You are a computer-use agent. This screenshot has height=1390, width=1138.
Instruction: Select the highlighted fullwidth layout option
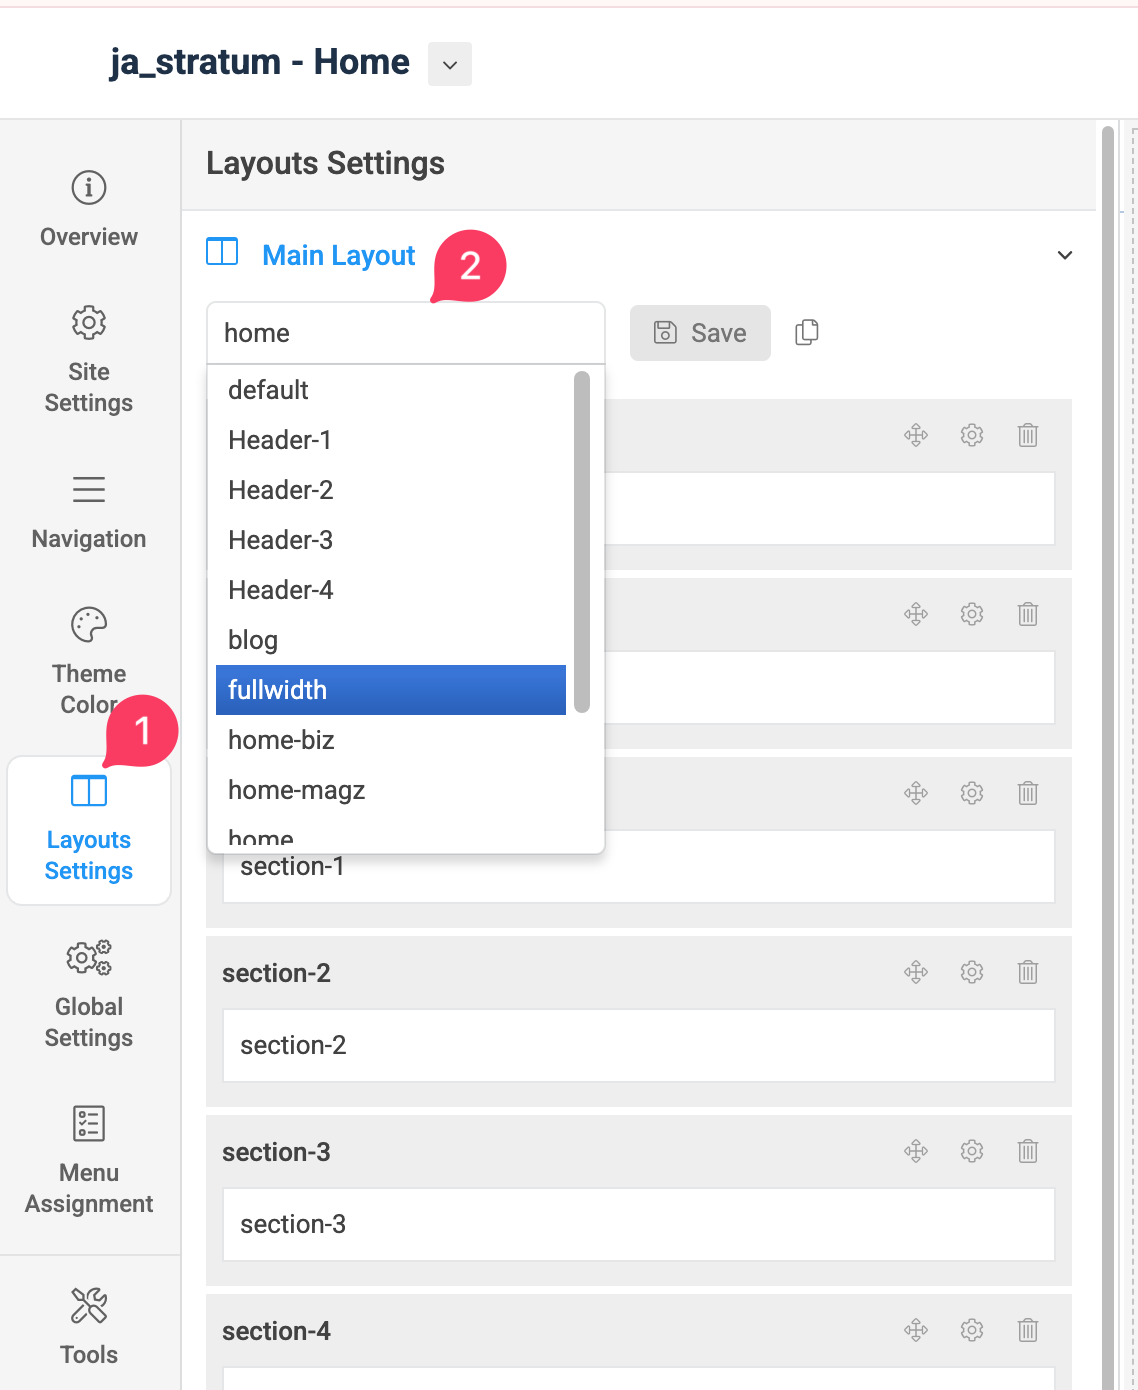[391, 690]
